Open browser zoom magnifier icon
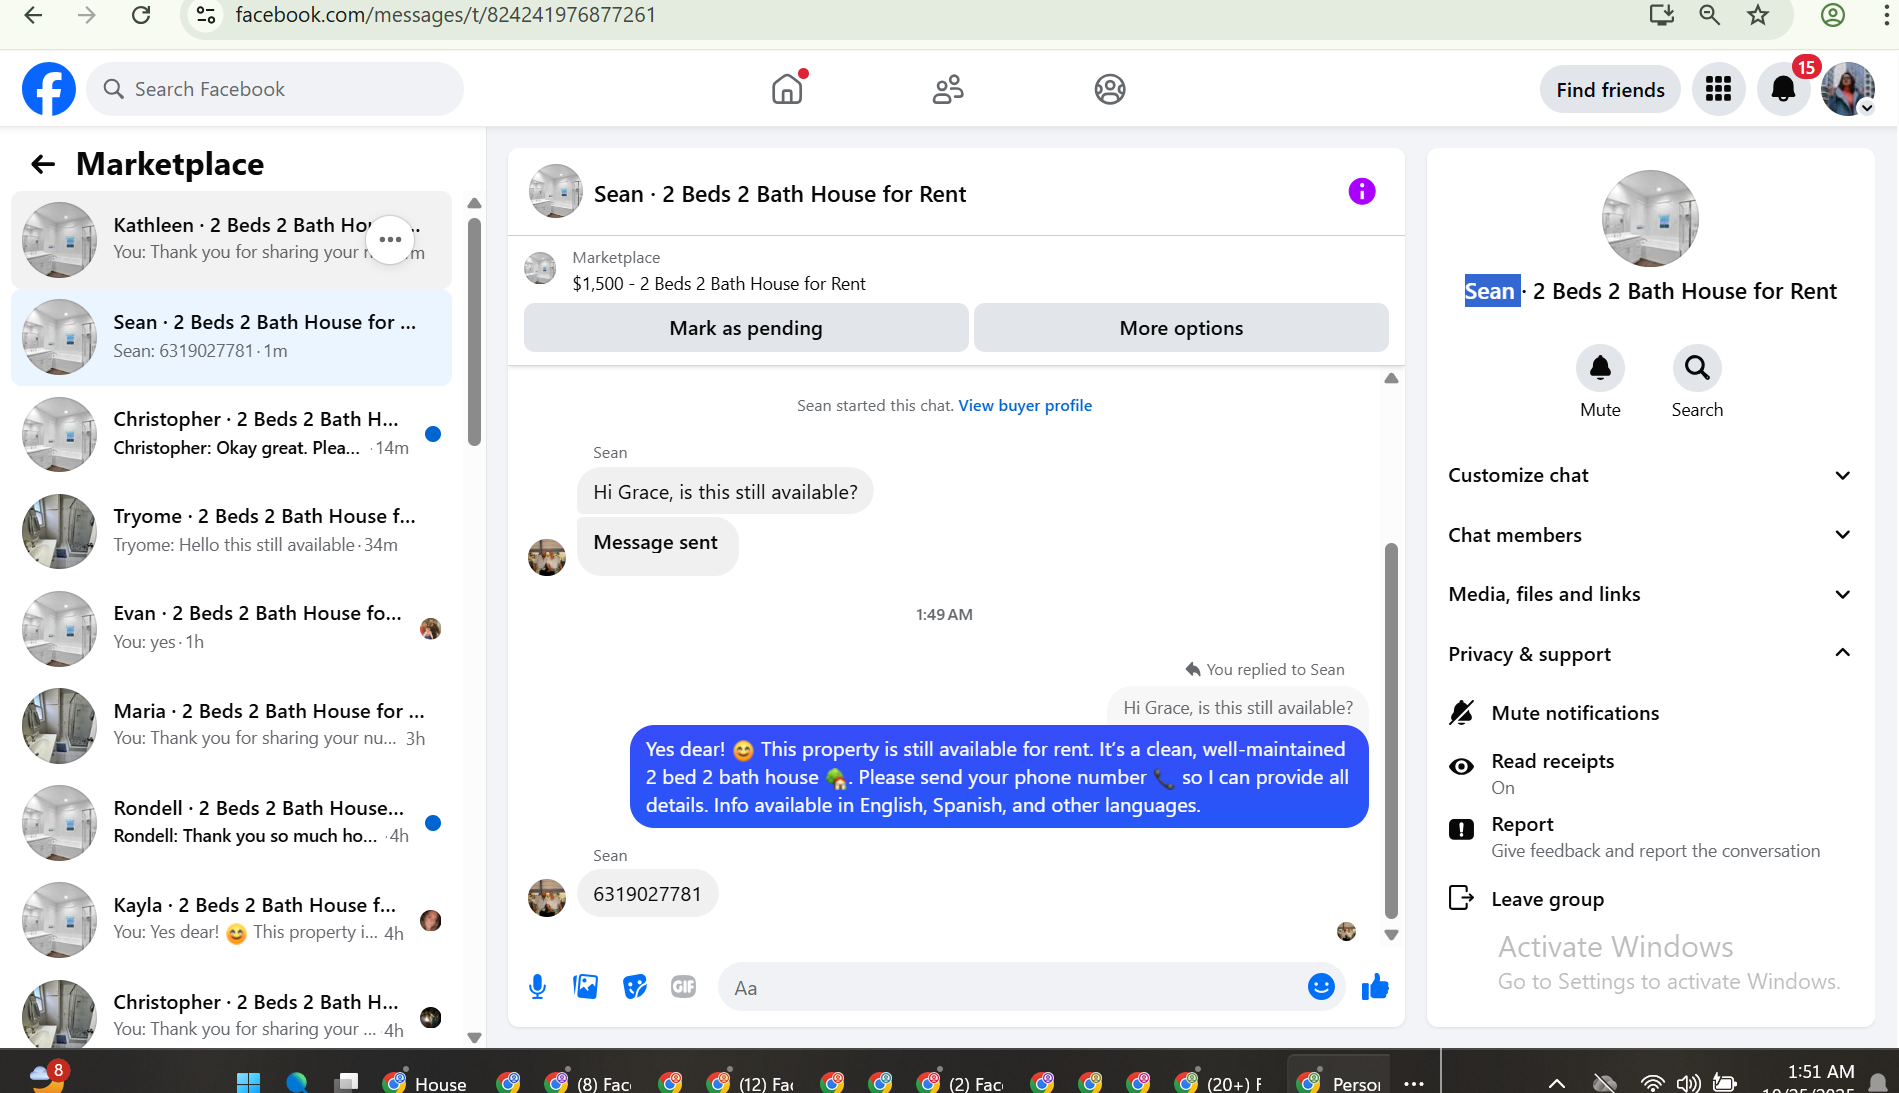Screen dimensions: 1899x1093 click(1710, 15)
